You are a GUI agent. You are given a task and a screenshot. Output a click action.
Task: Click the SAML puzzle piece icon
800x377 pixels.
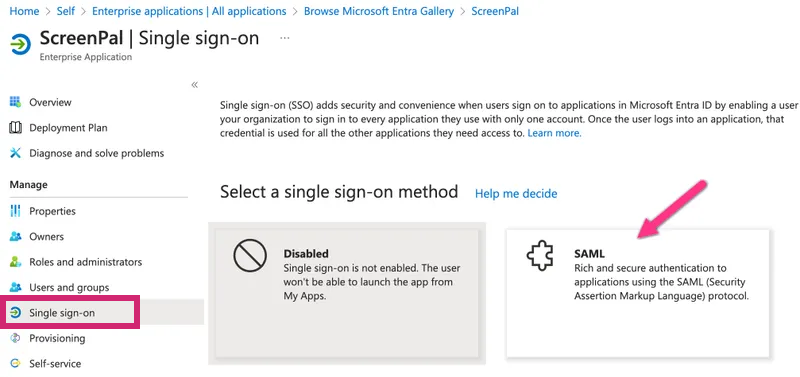(x=540, y=257)
